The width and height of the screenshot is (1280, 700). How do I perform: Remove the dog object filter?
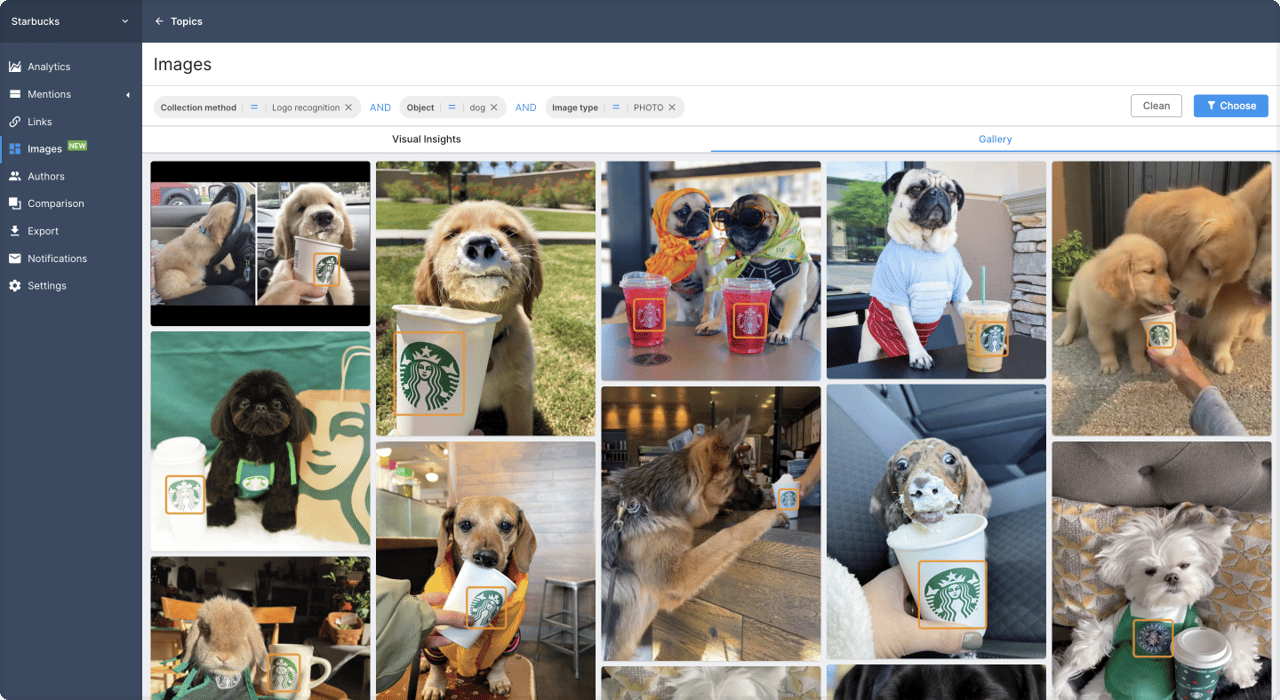point(494,107)
